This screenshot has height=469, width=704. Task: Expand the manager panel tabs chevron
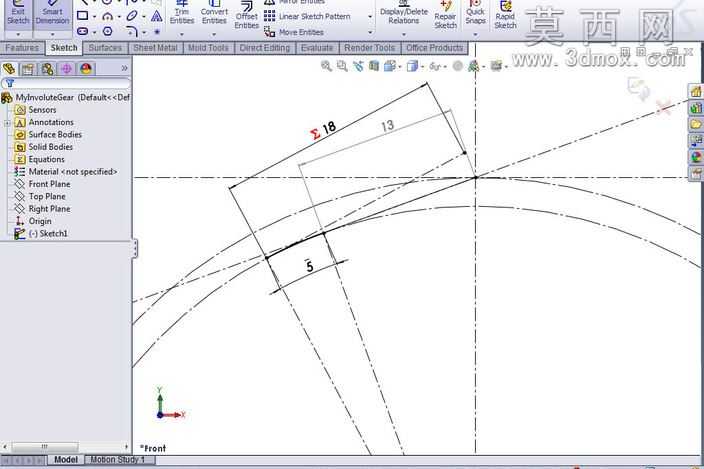(124, 68)
